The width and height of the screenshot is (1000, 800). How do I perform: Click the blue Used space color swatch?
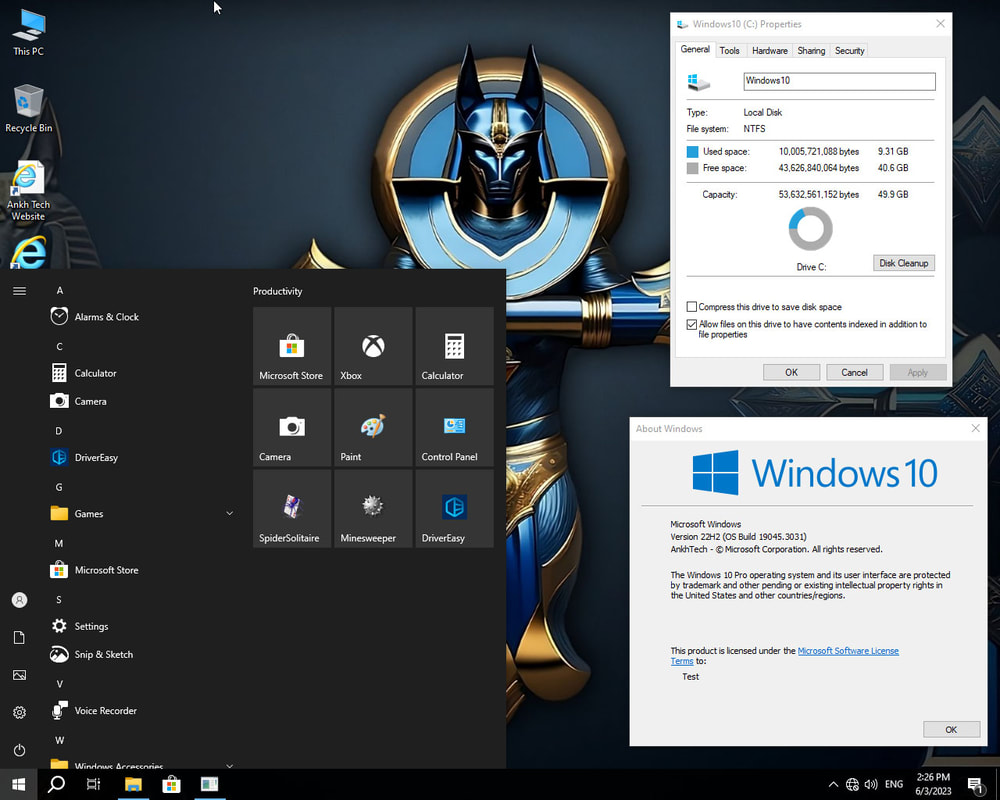[692, 151]
